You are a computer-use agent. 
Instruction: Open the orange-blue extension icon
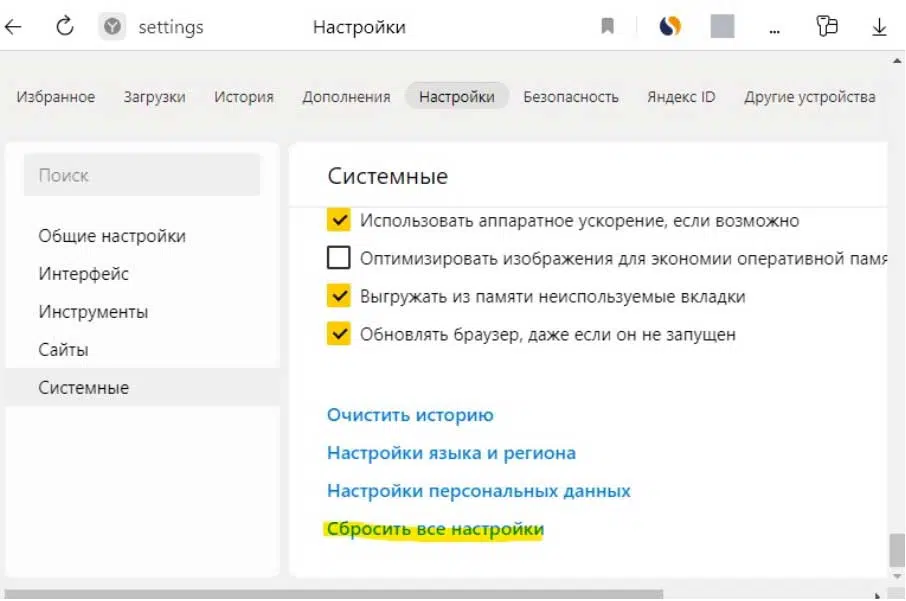(670, 26)
